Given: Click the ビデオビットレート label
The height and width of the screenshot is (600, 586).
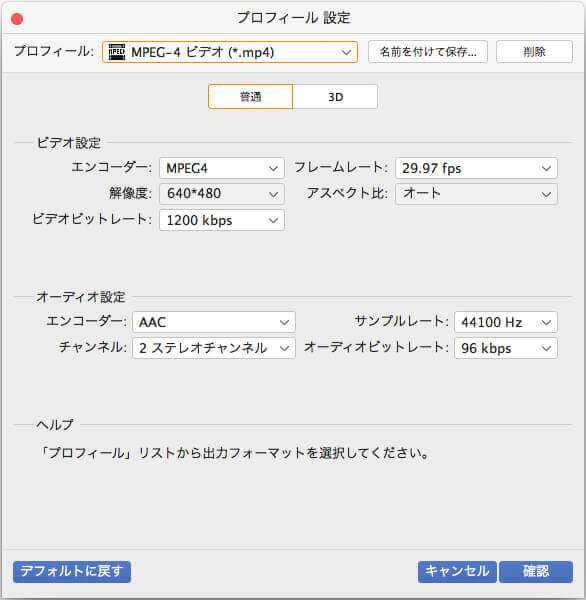Looking at the screenshot, I should click(x=92, y=219).
